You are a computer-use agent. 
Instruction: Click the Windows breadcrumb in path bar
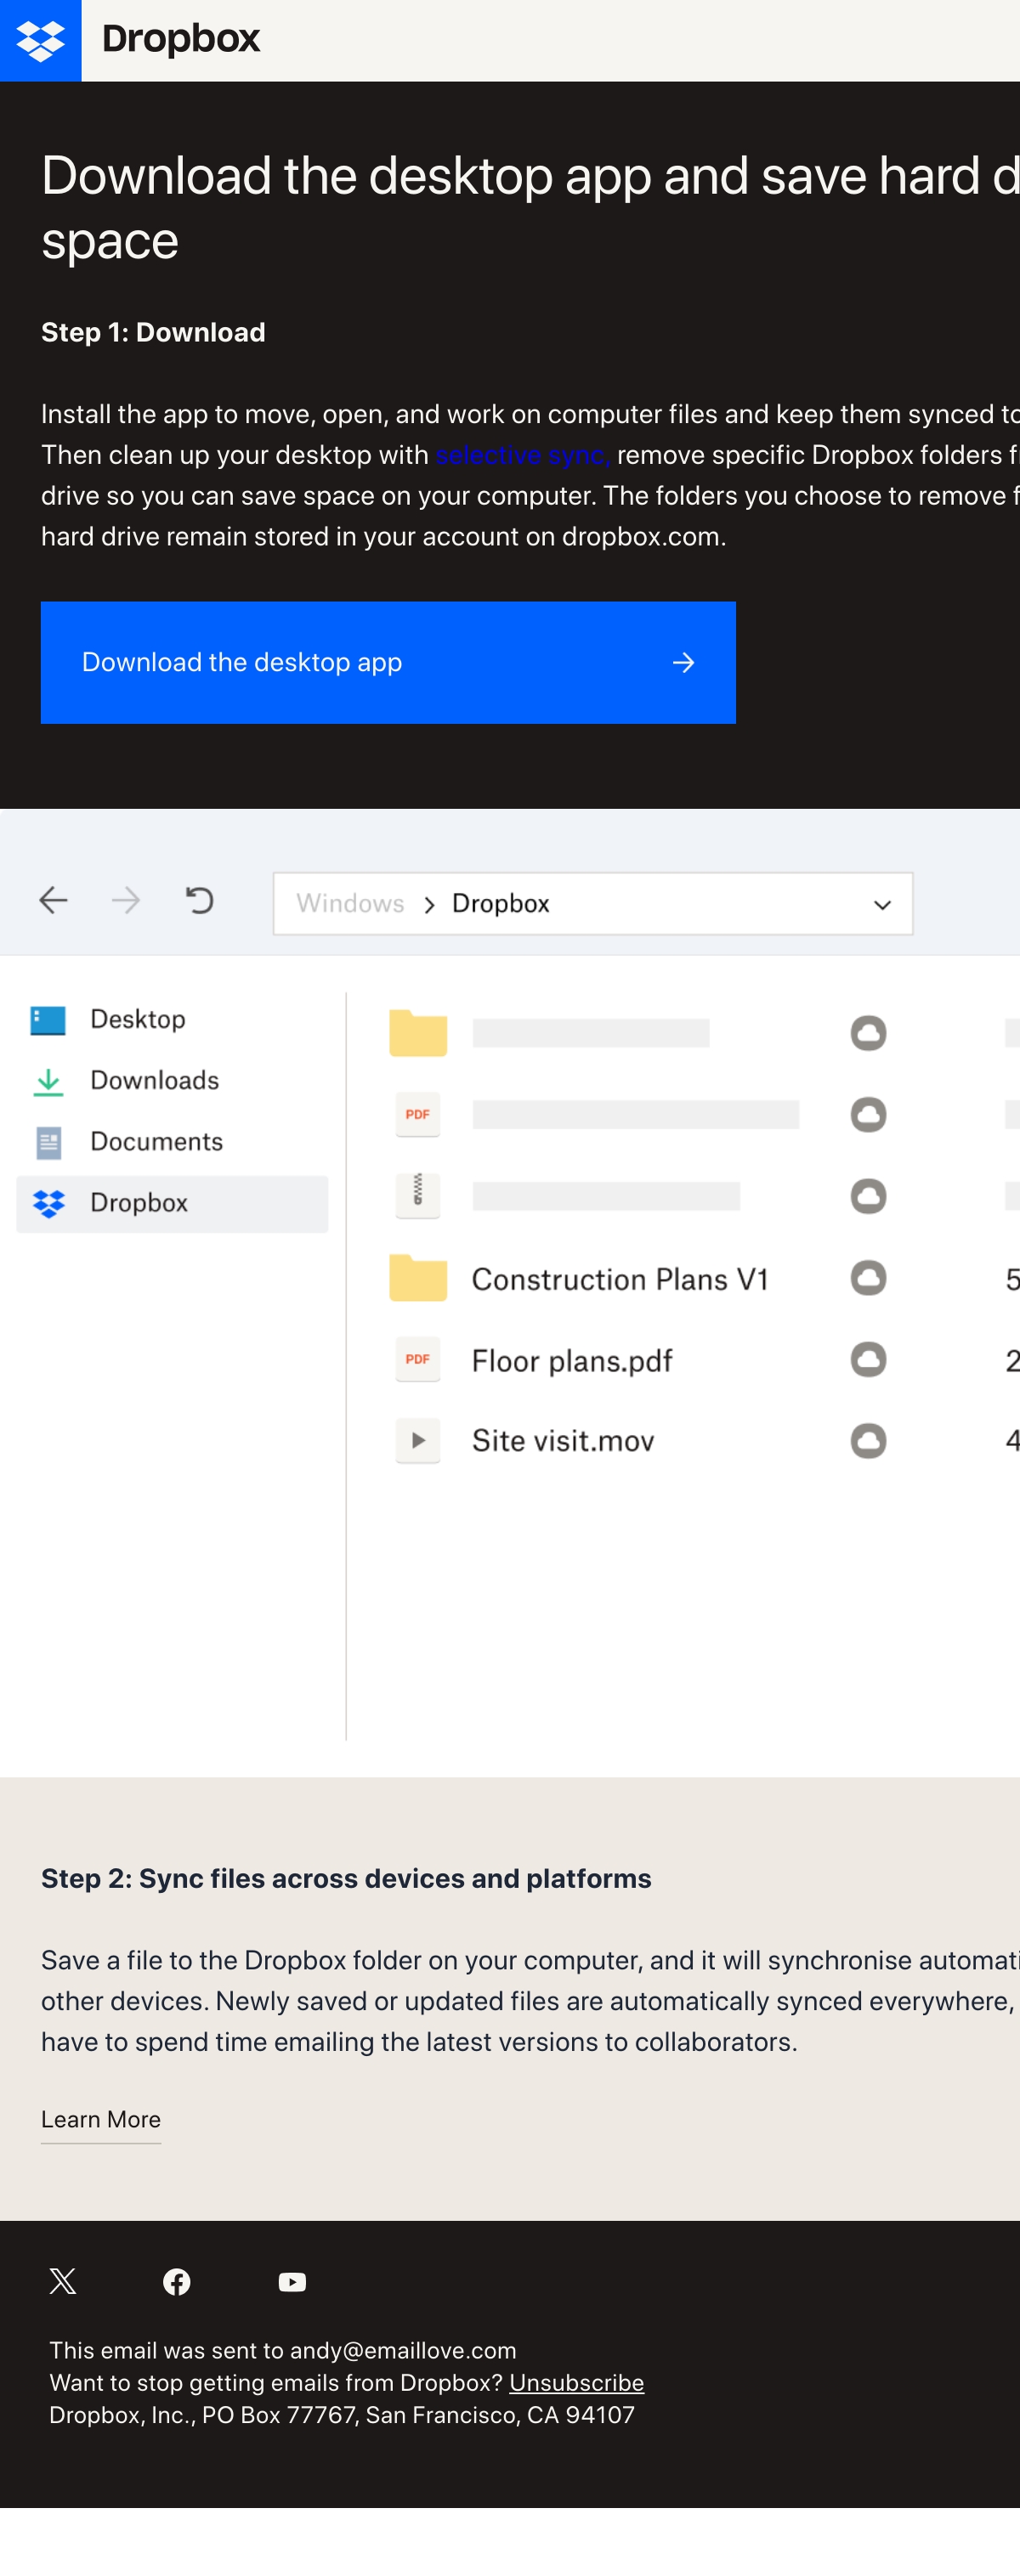pos(350,903)
